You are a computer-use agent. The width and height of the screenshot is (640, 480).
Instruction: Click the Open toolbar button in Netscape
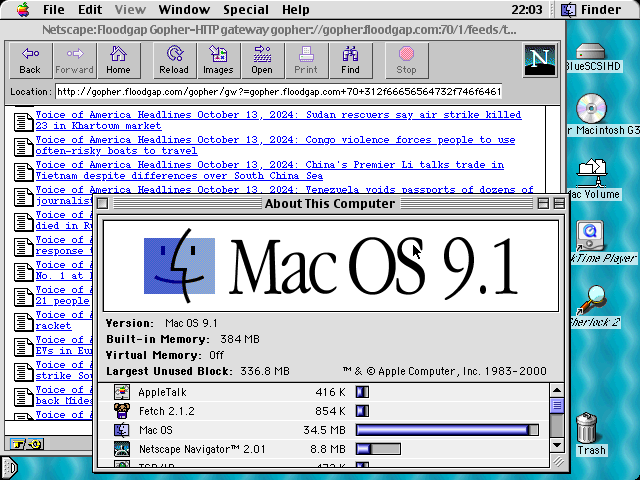tap(262, 60)
